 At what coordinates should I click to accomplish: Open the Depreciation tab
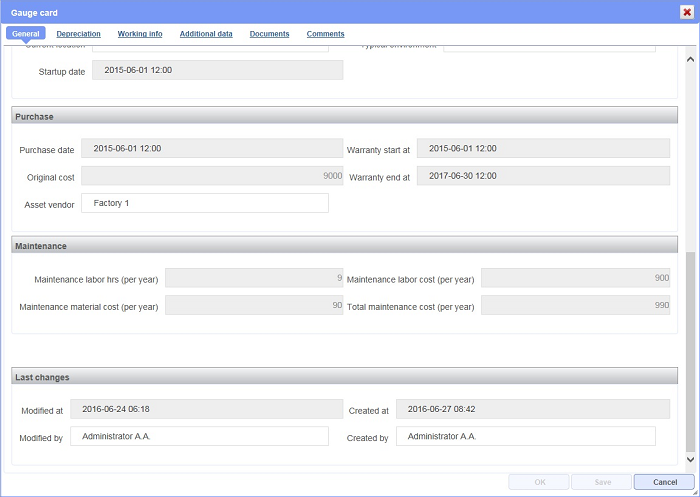point(79,34)
